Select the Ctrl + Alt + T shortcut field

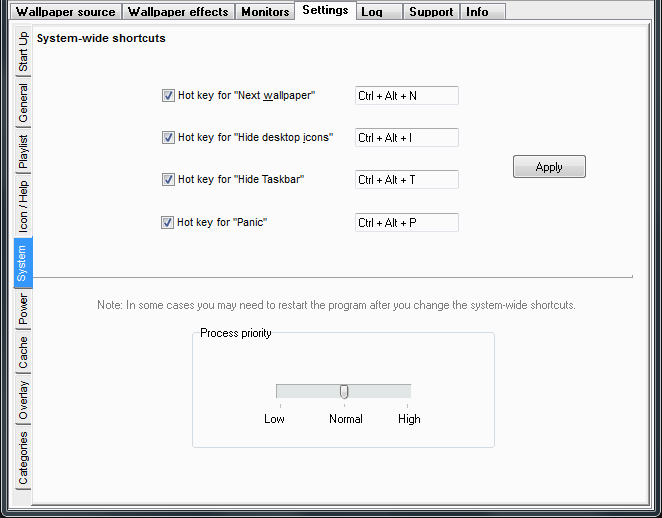[406, 180]
